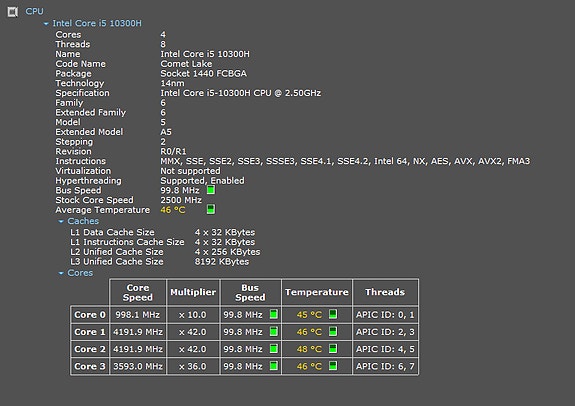The height and width of the screenshot is (406, 575).
Task: Click Core 2 temperature graph icon
Action: coord(333,348)
